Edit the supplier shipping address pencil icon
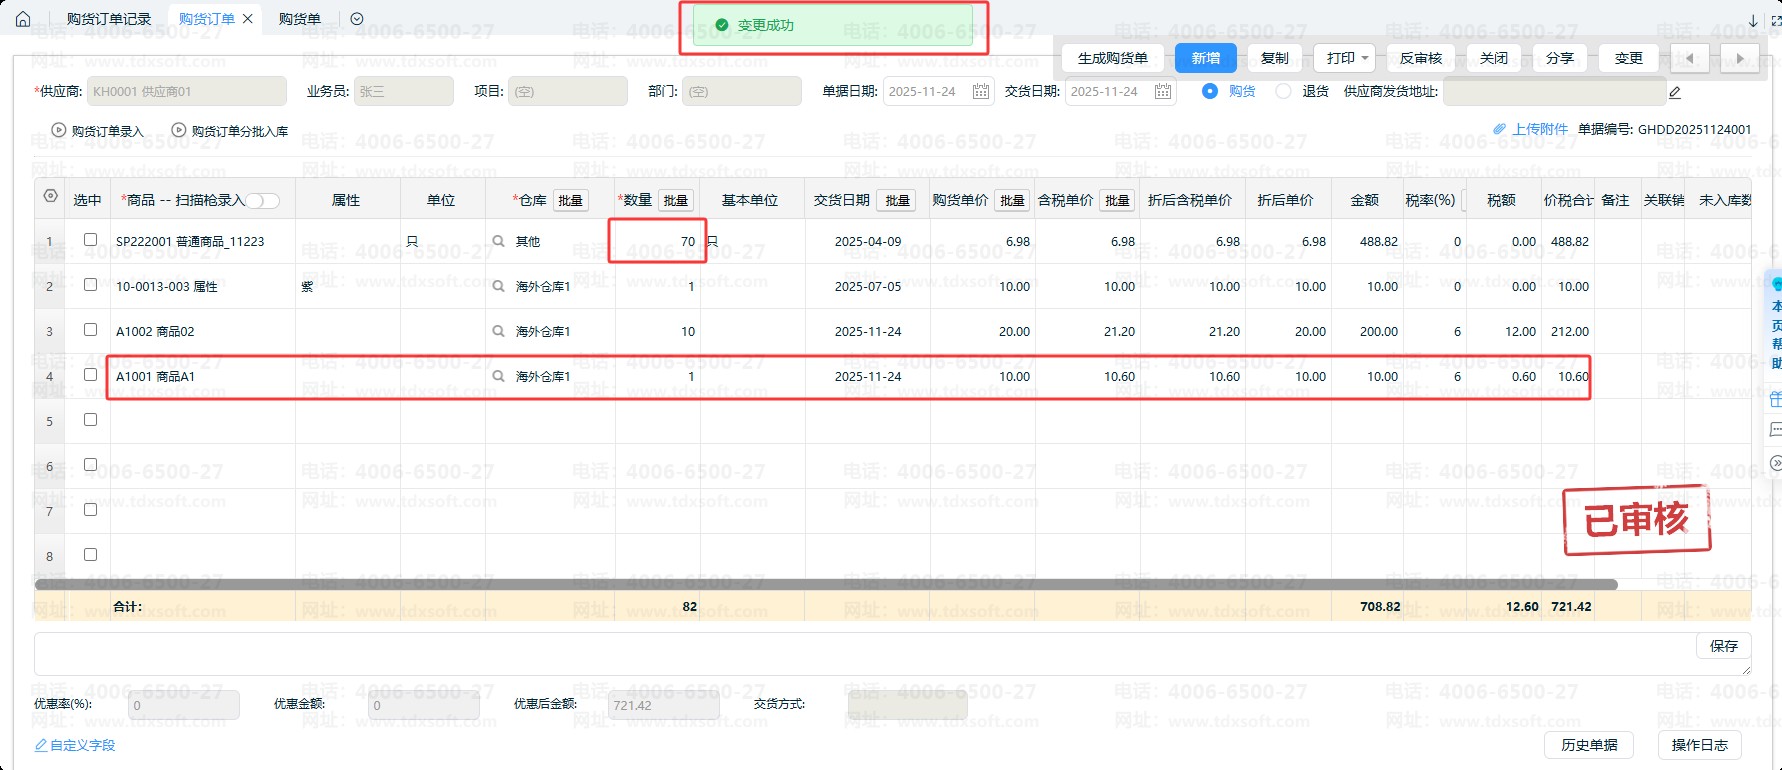Image resolution: width=1782 pixels, height=770 pixels. pos(1675,92)
